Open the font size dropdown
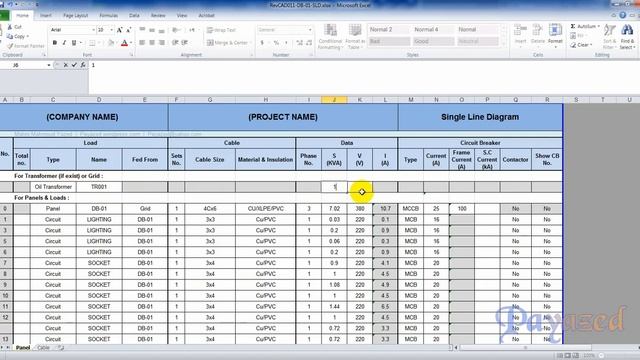The width and height of the screenshot is (640, 360). (111, 30)
